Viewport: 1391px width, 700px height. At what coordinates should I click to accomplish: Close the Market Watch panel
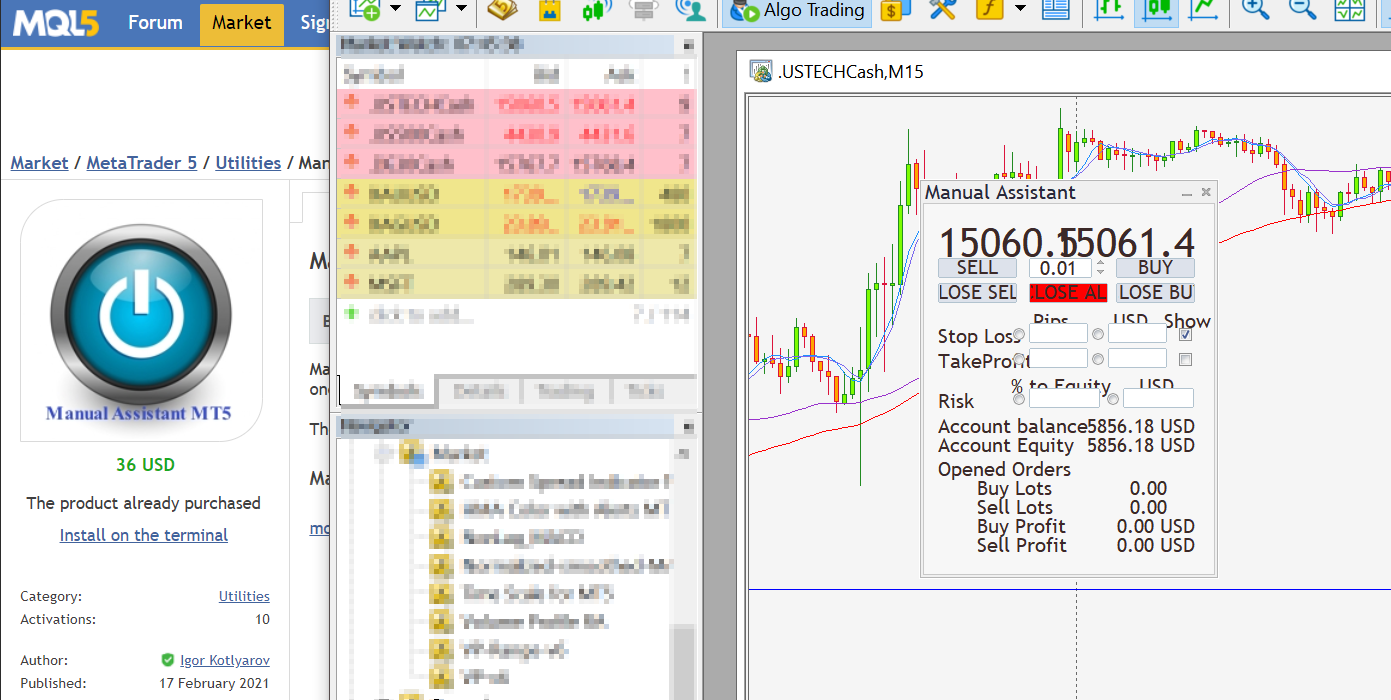point(688,45)
